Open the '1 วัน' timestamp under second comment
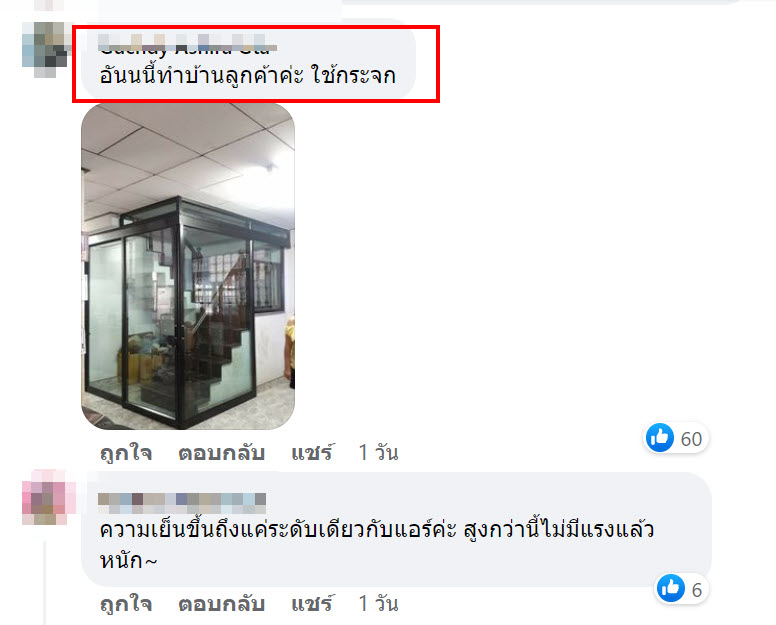The height and width of the screenshot is (625, 776). [x=378, y=604]
